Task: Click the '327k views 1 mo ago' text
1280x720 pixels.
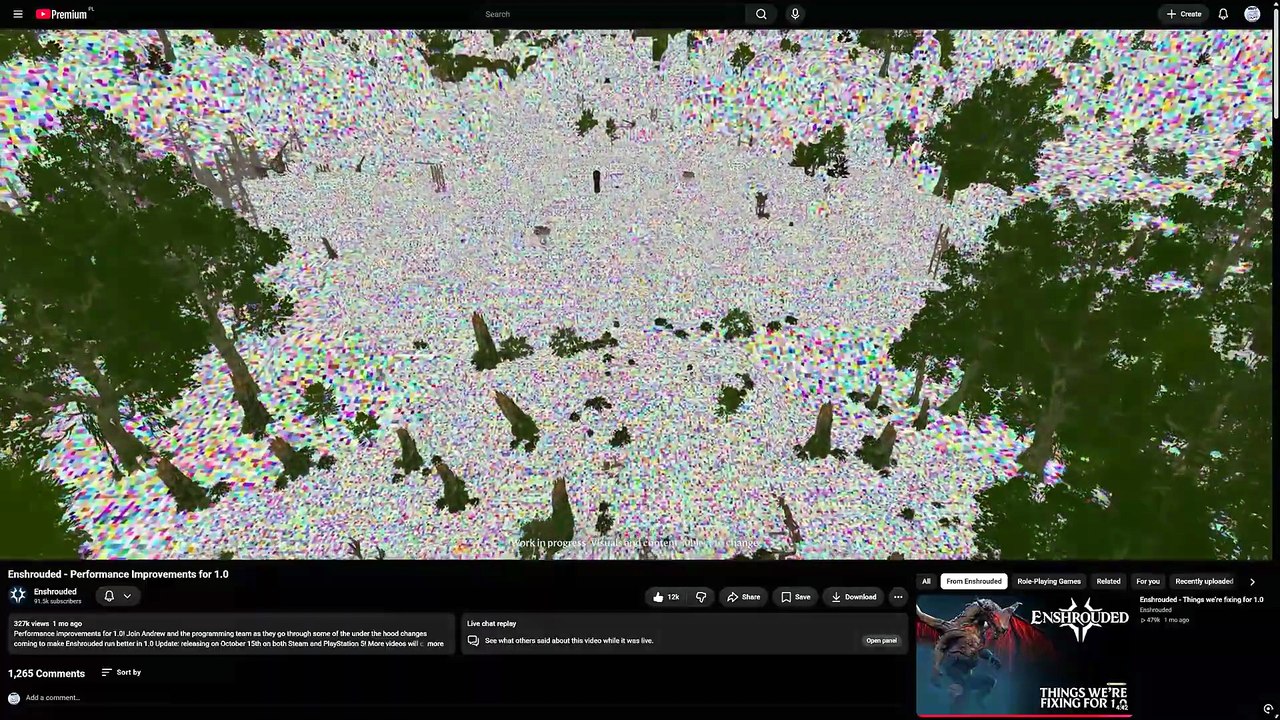Action: coord(48,624)
